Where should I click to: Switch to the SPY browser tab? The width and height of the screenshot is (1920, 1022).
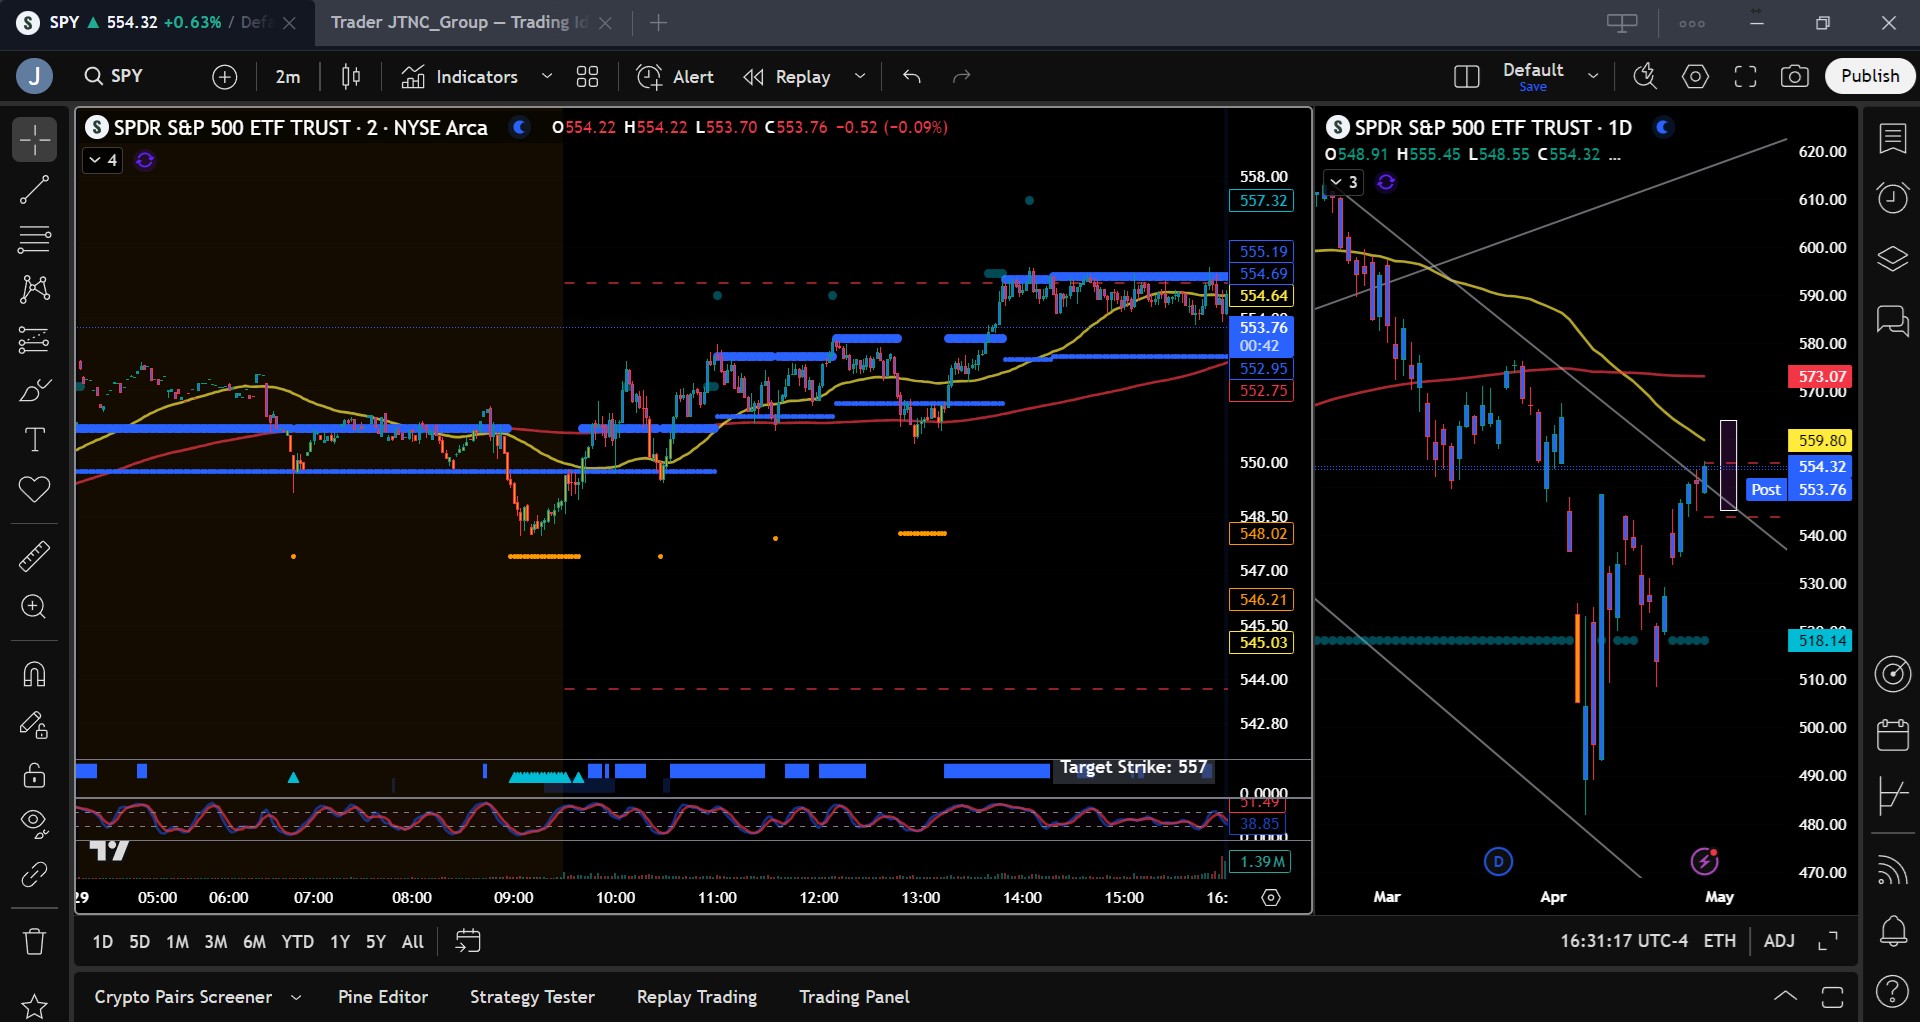[156, 22]
